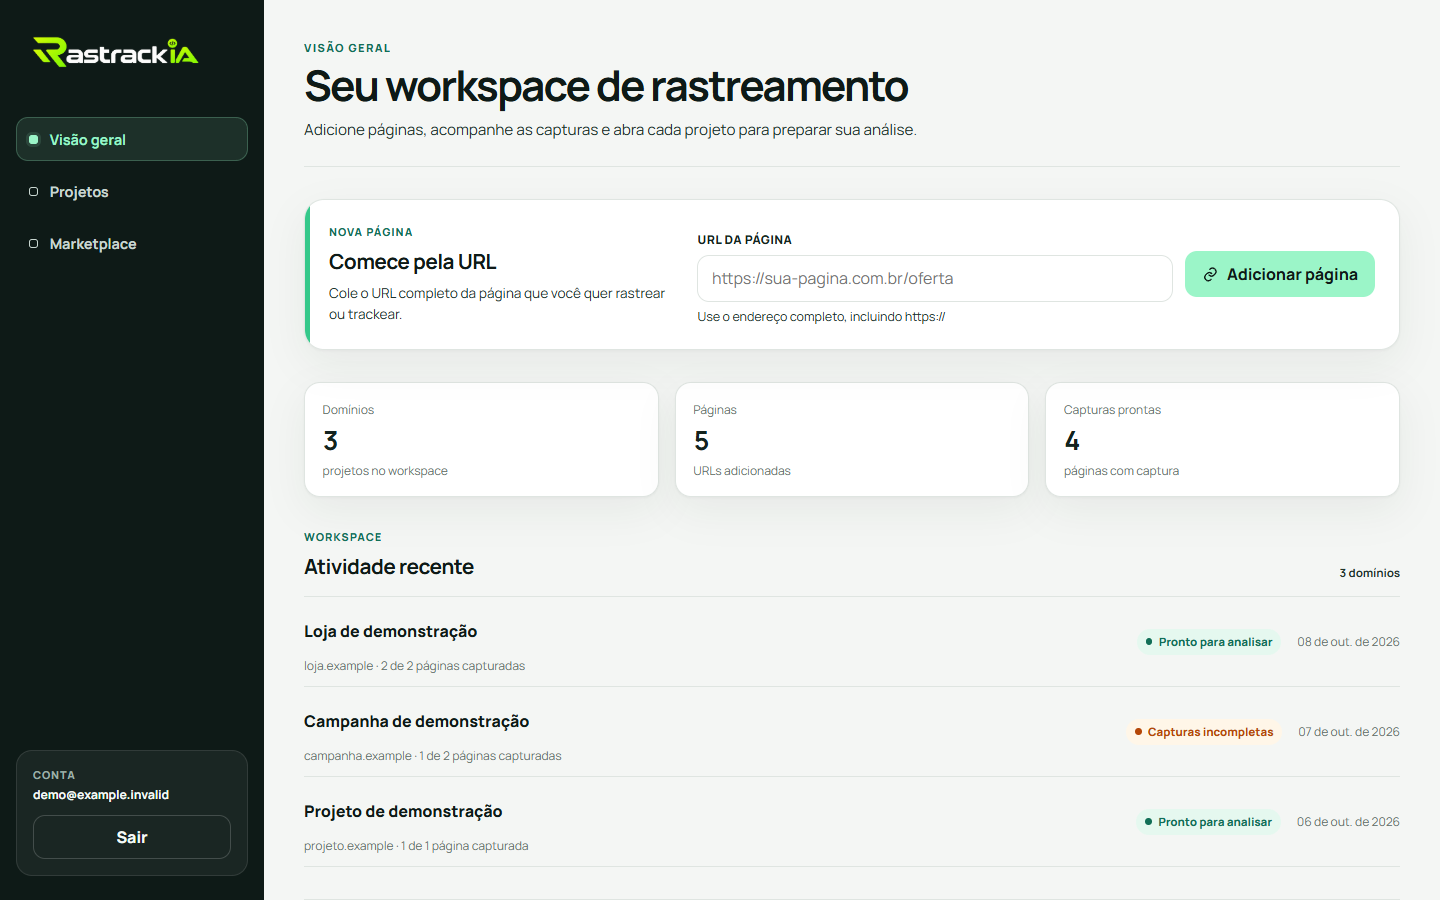
Task: Click Projeto de demonstração's Pronto para analisar badge
Action: click(1208, 822)
